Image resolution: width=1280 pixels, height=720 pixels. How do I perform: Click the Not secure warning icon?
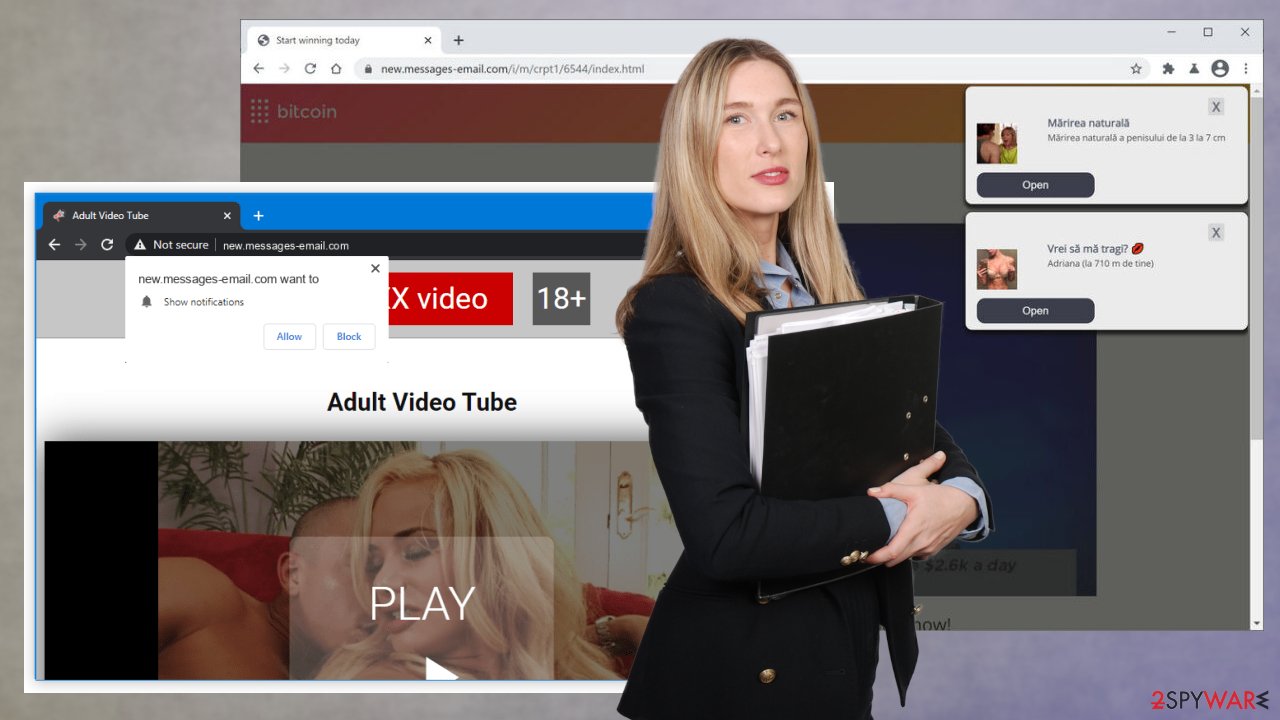(x=140, y=245)
